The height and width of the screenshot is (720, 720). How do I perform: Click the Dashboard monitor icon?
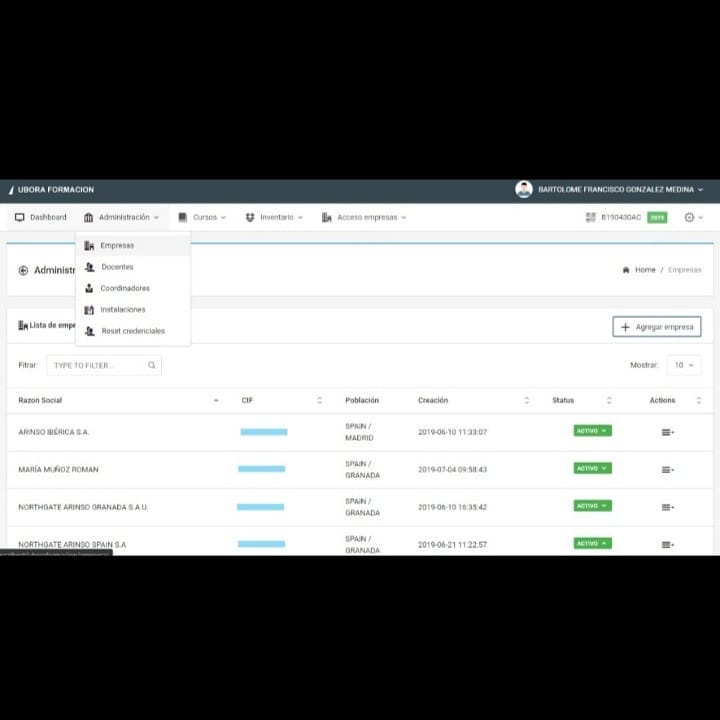coord(20,217)
